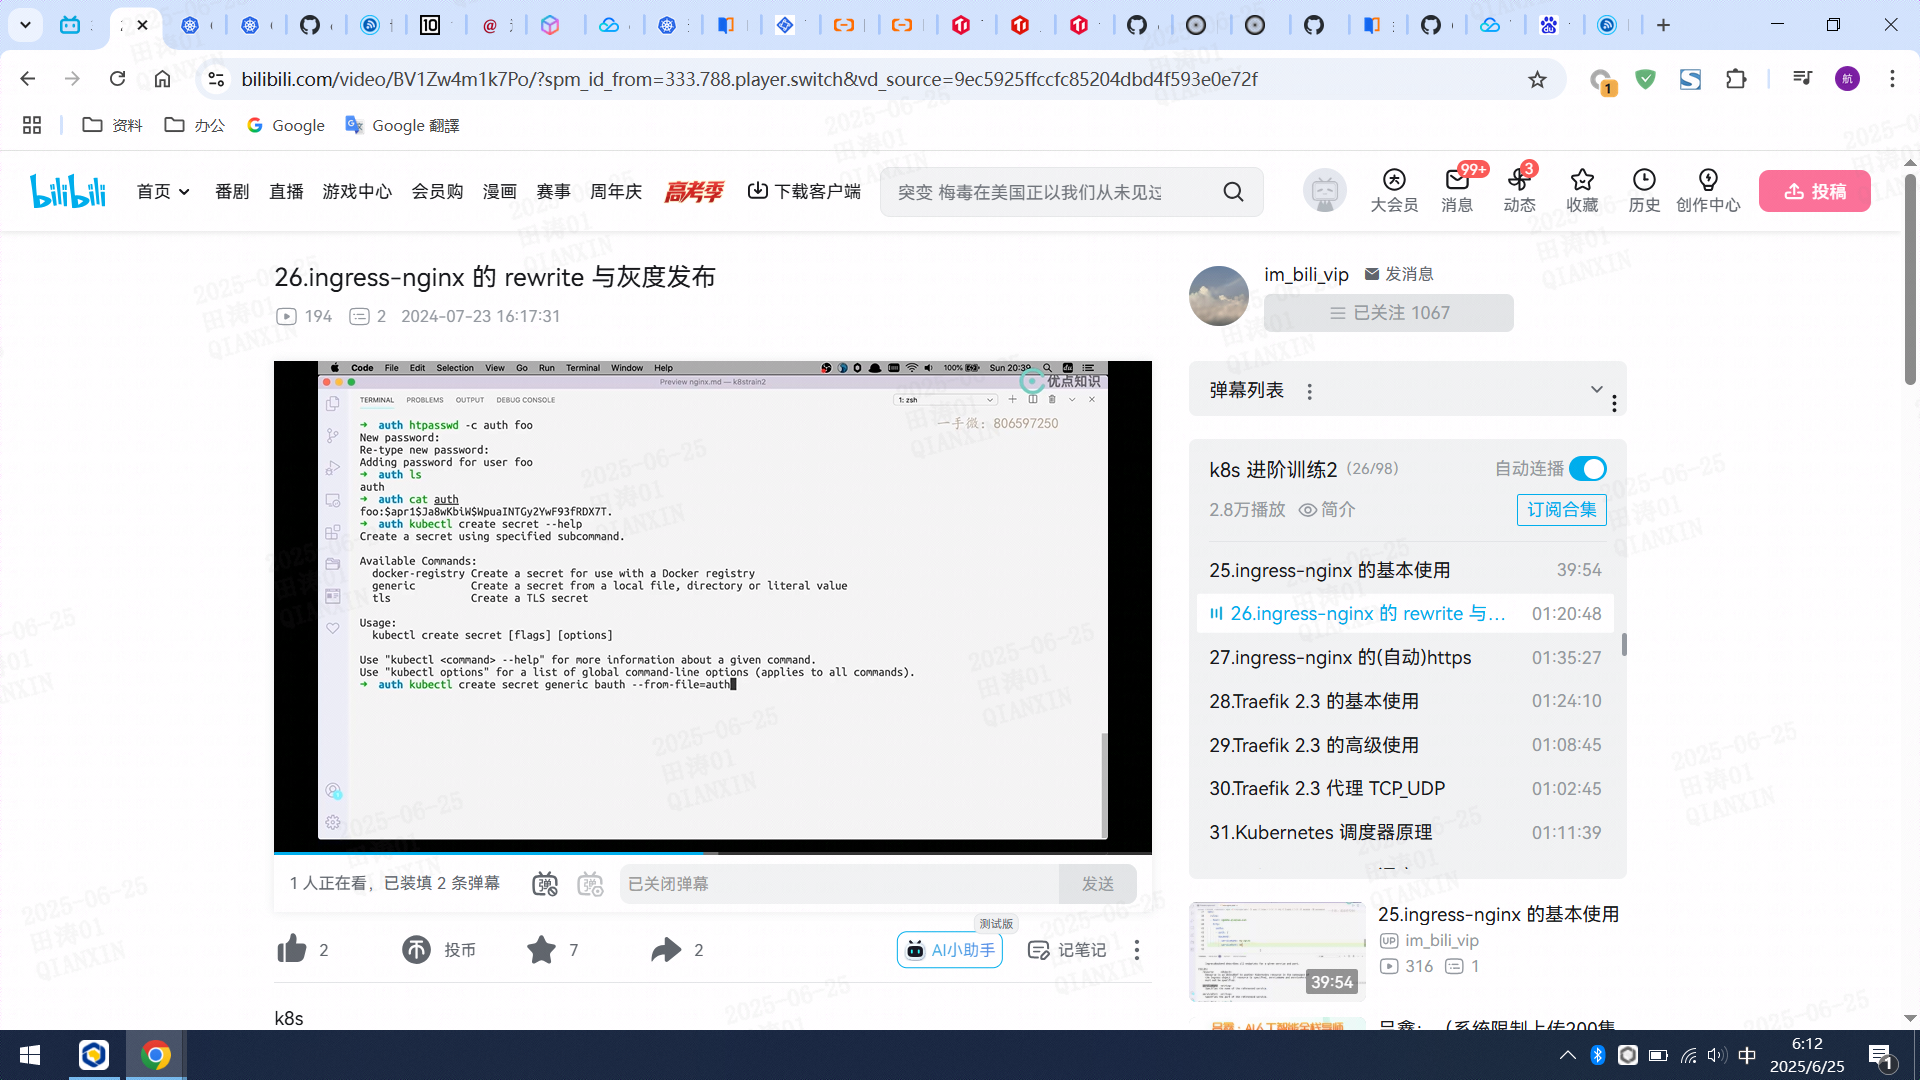Image resolution: width=1920 pixels, height=1080 pixels.
Task: Click the 订阅合集 button
Action: (1561, 510)
